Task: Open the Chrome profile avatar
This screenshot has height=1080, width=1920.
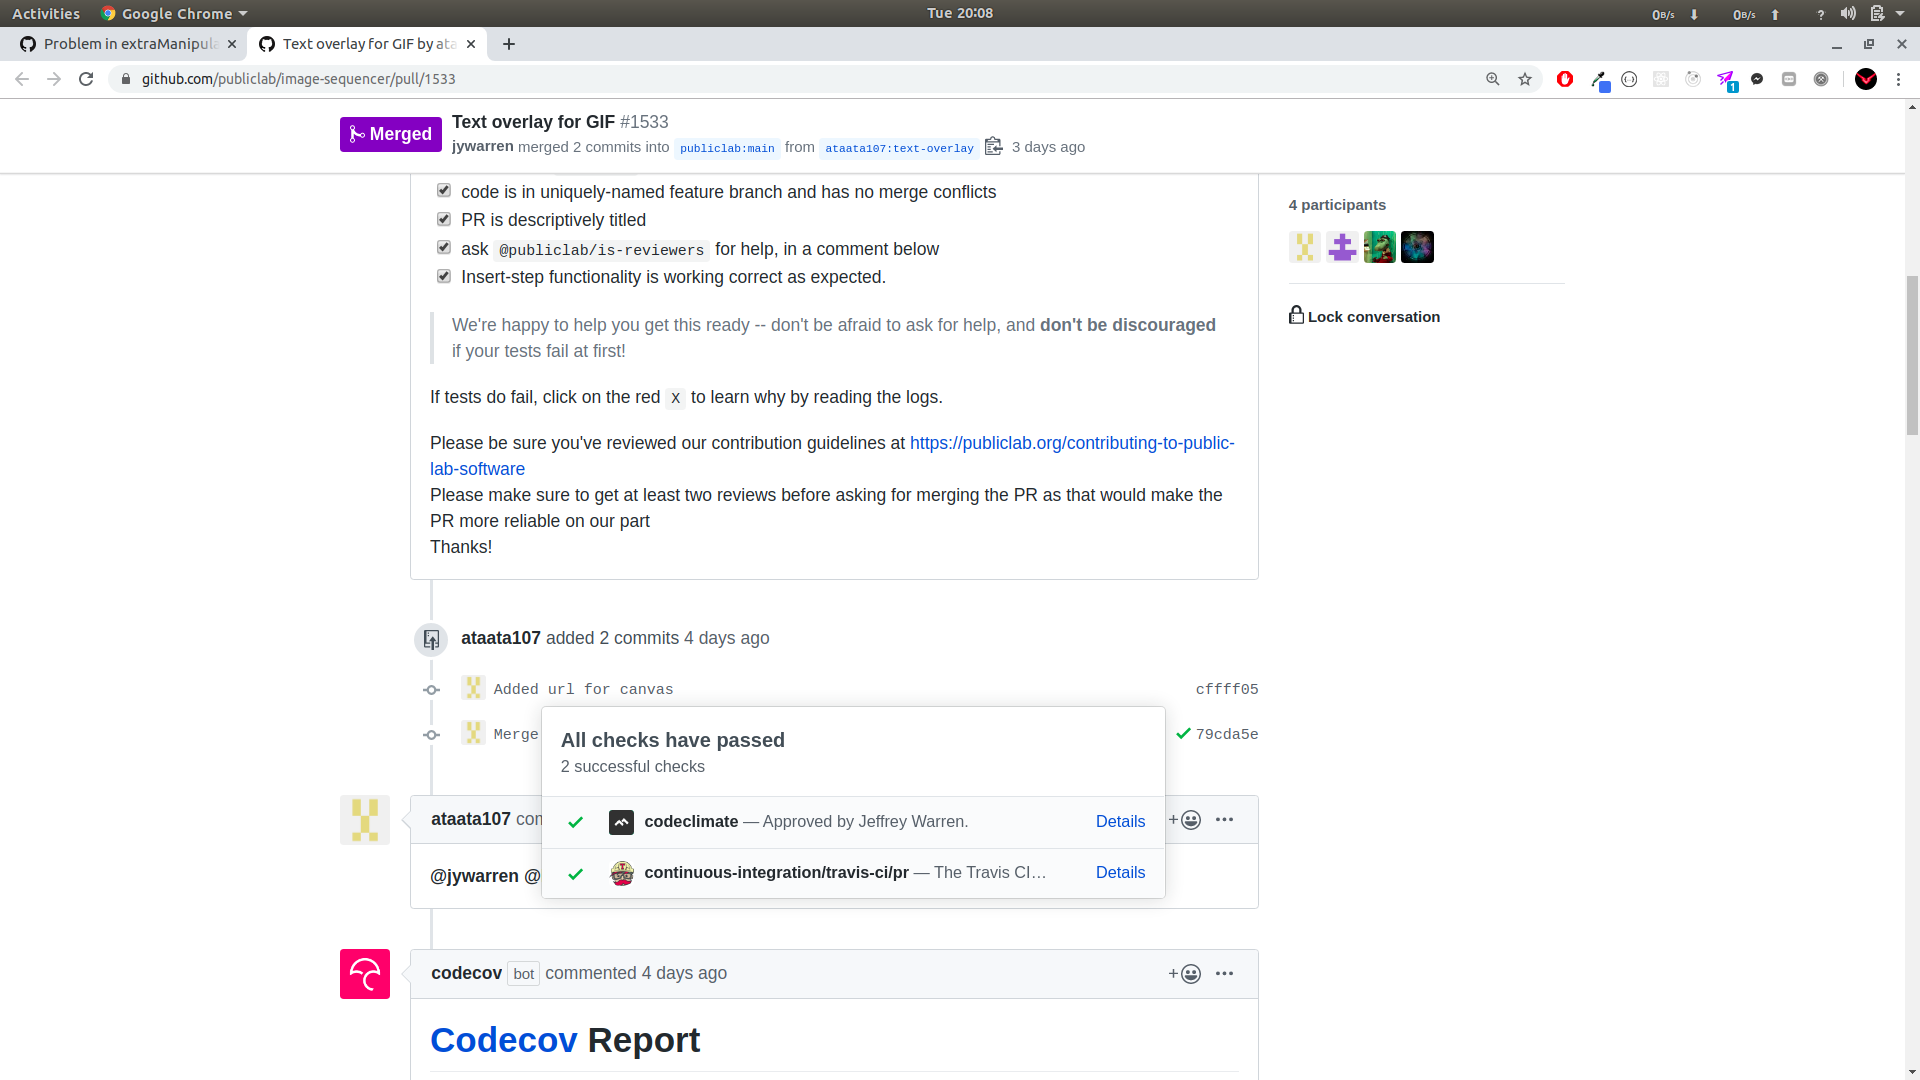Action: [1866, 79]
